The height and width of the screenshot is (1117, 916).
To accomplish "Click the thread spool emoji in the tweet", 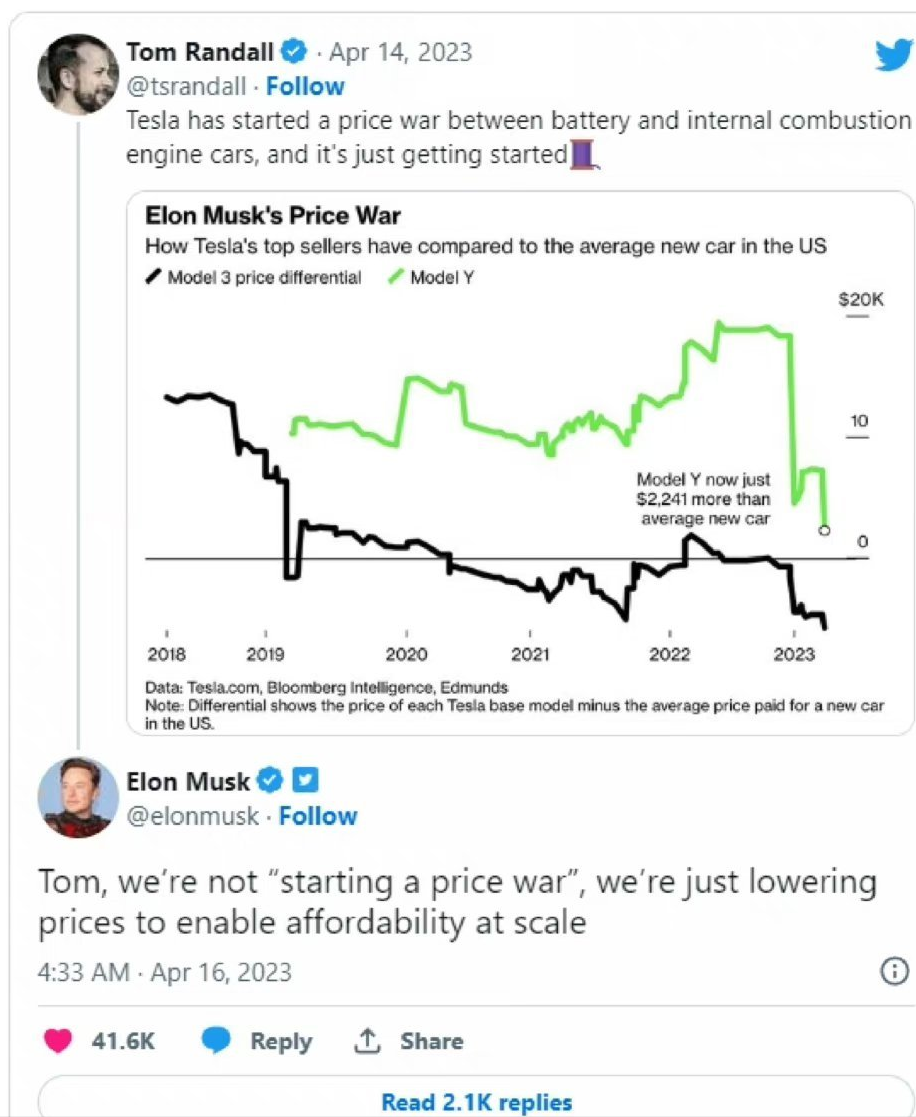I will pyautogui.click(x=584, y=155).
